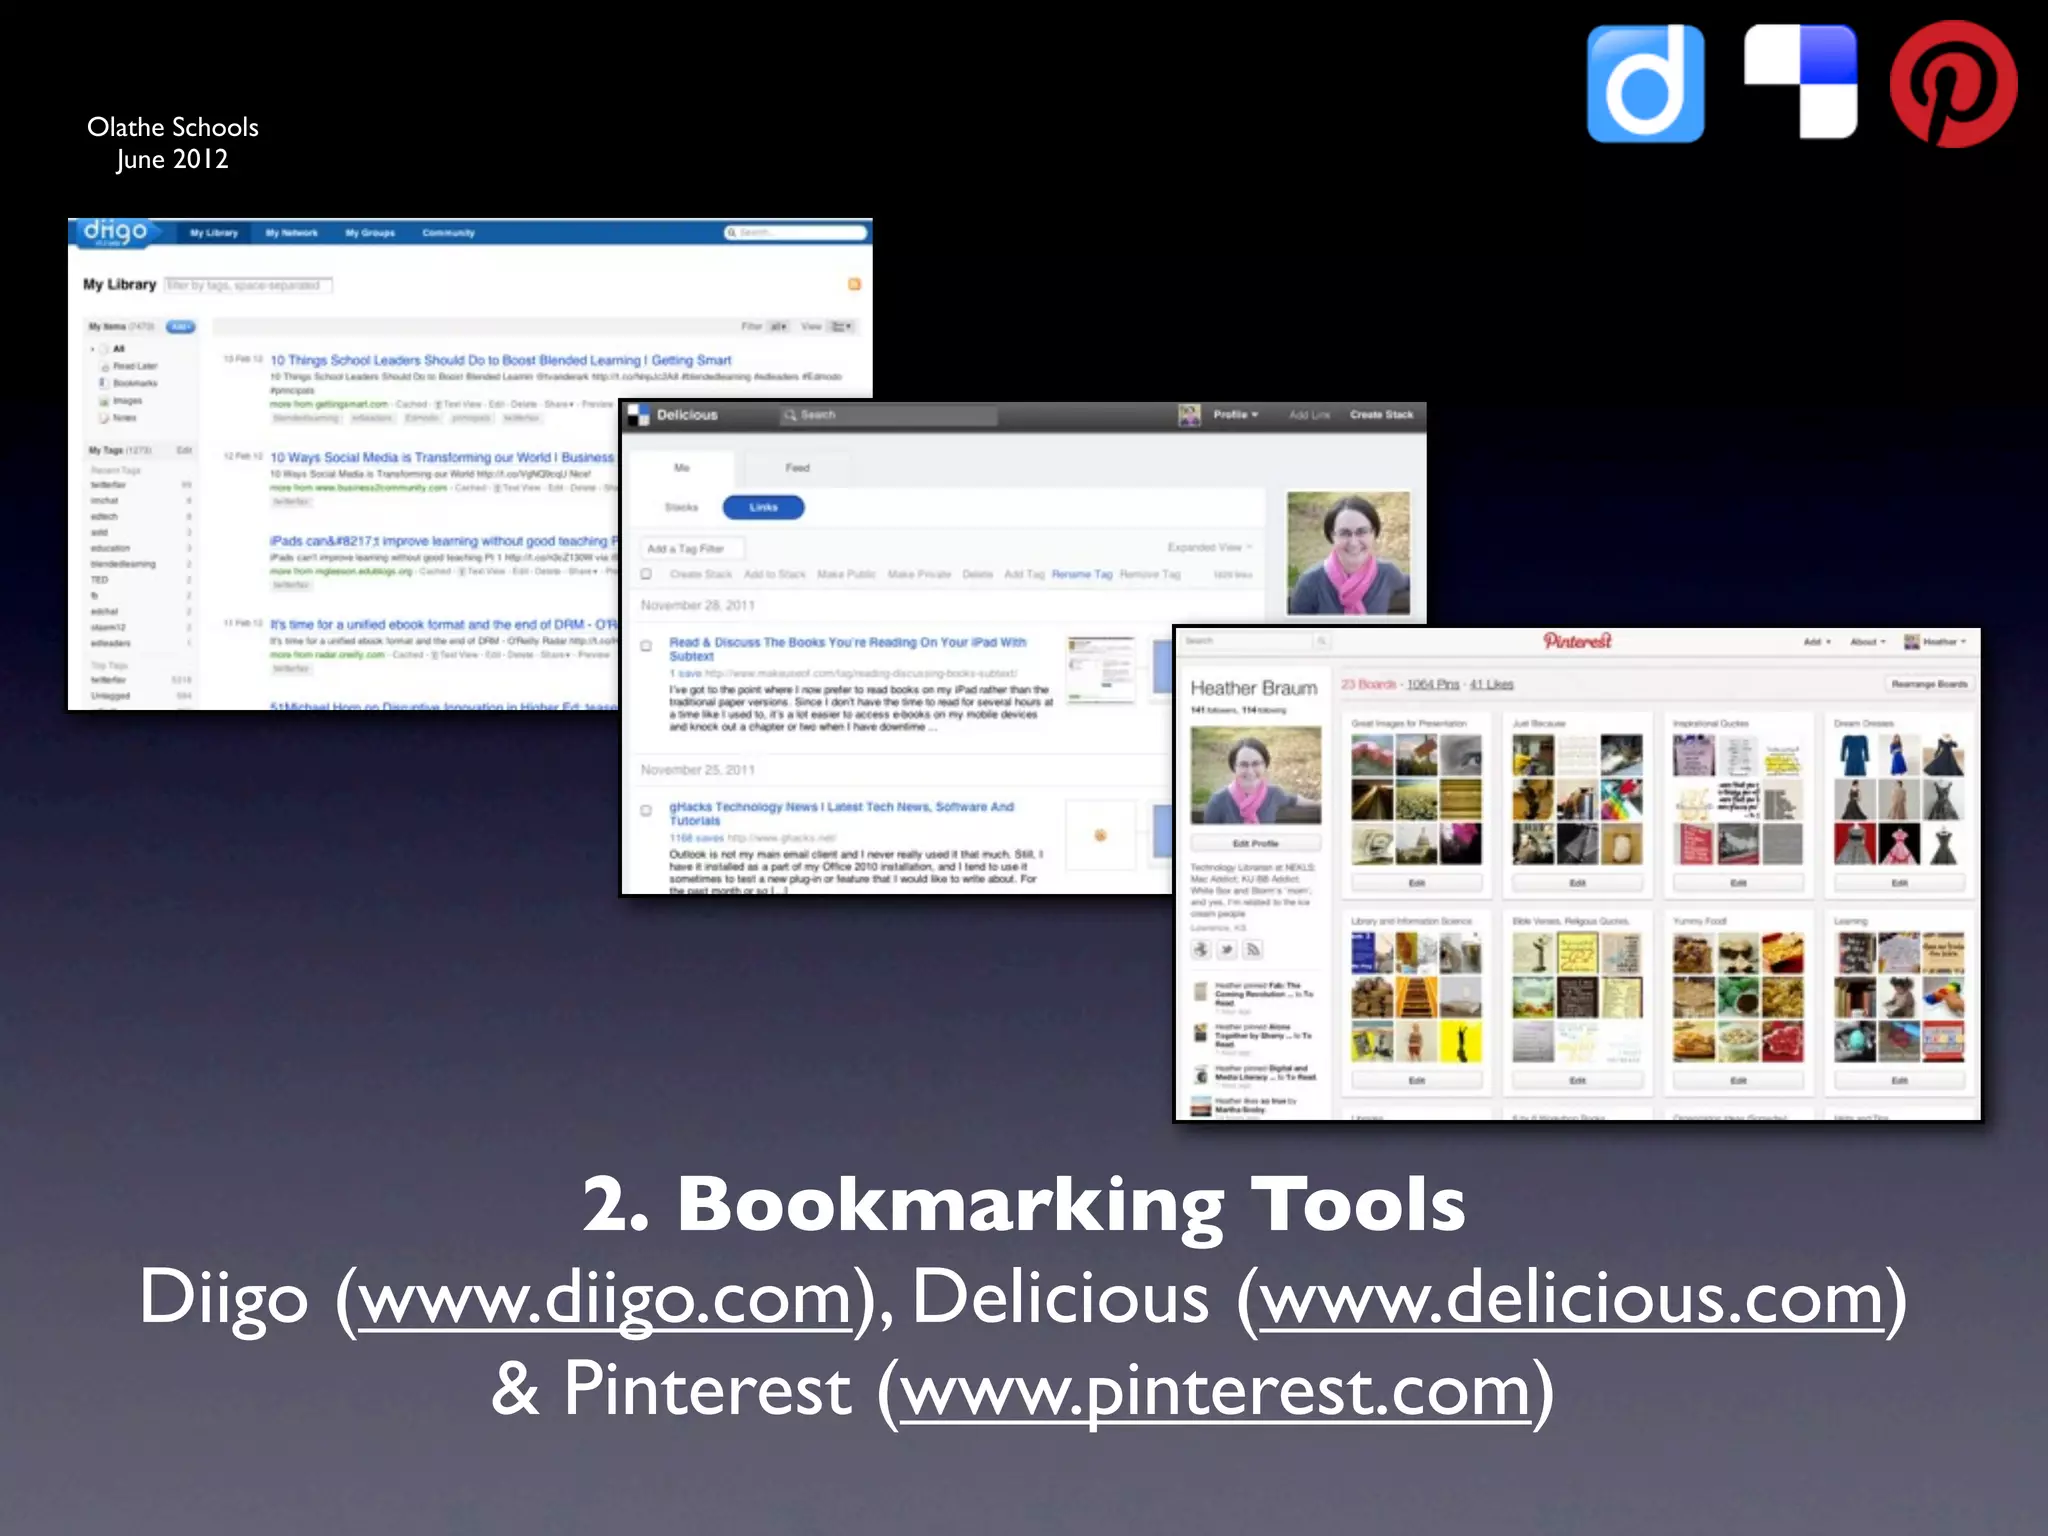Open 'gHacks Technology News' Delicious link
2048x1536 pixels.
coord(842,813)
